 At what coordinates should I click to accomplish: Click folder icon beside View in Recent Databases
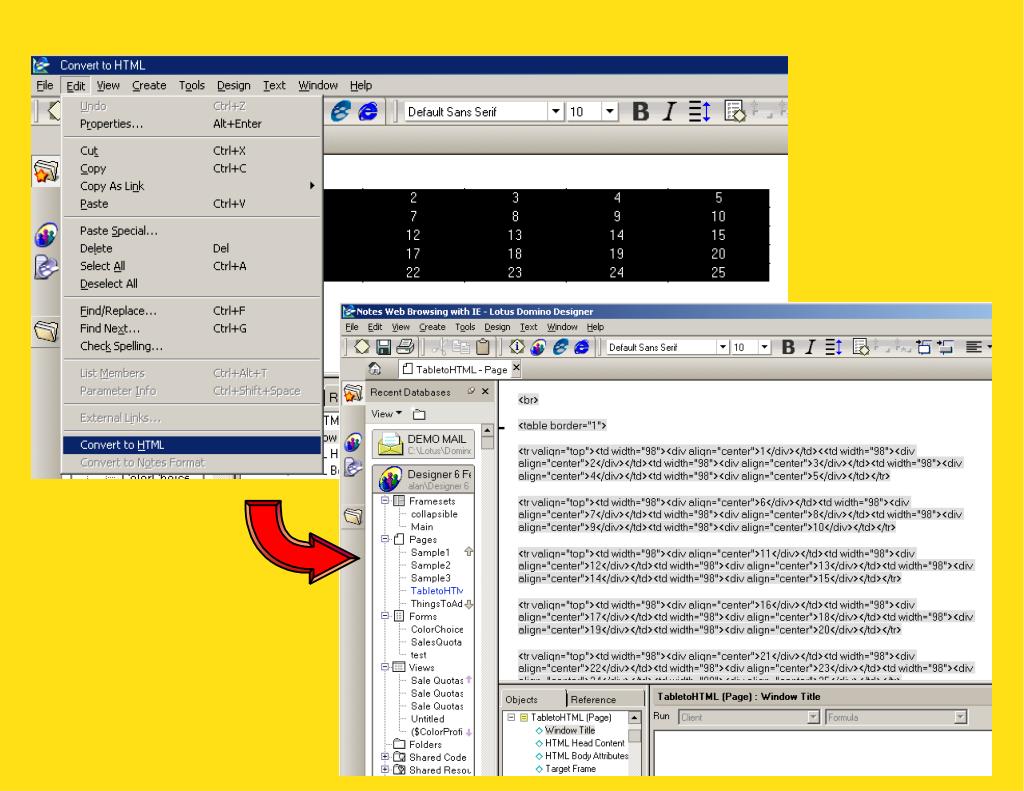419,414
